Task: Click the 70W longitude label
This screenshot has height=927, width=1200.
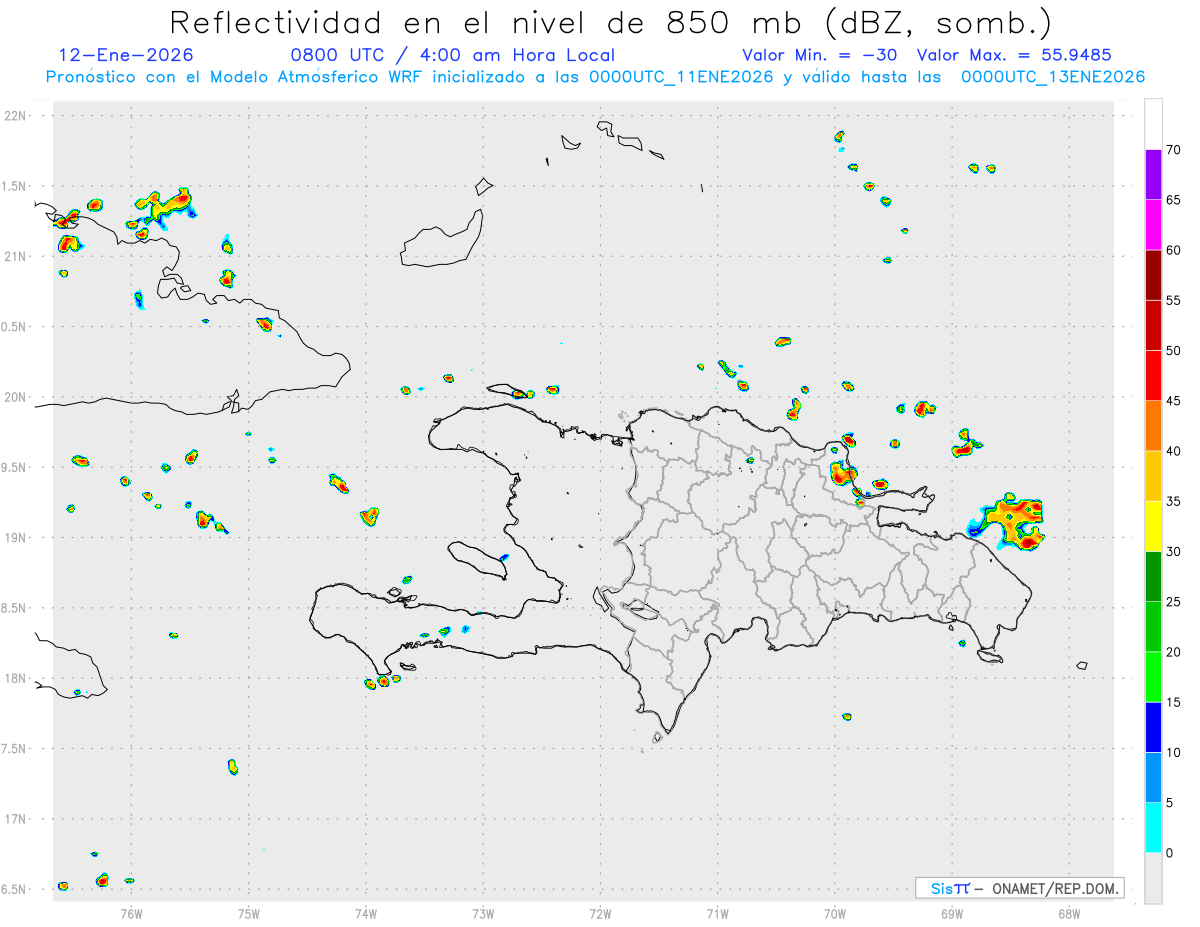Action: (x=835, y=913)
